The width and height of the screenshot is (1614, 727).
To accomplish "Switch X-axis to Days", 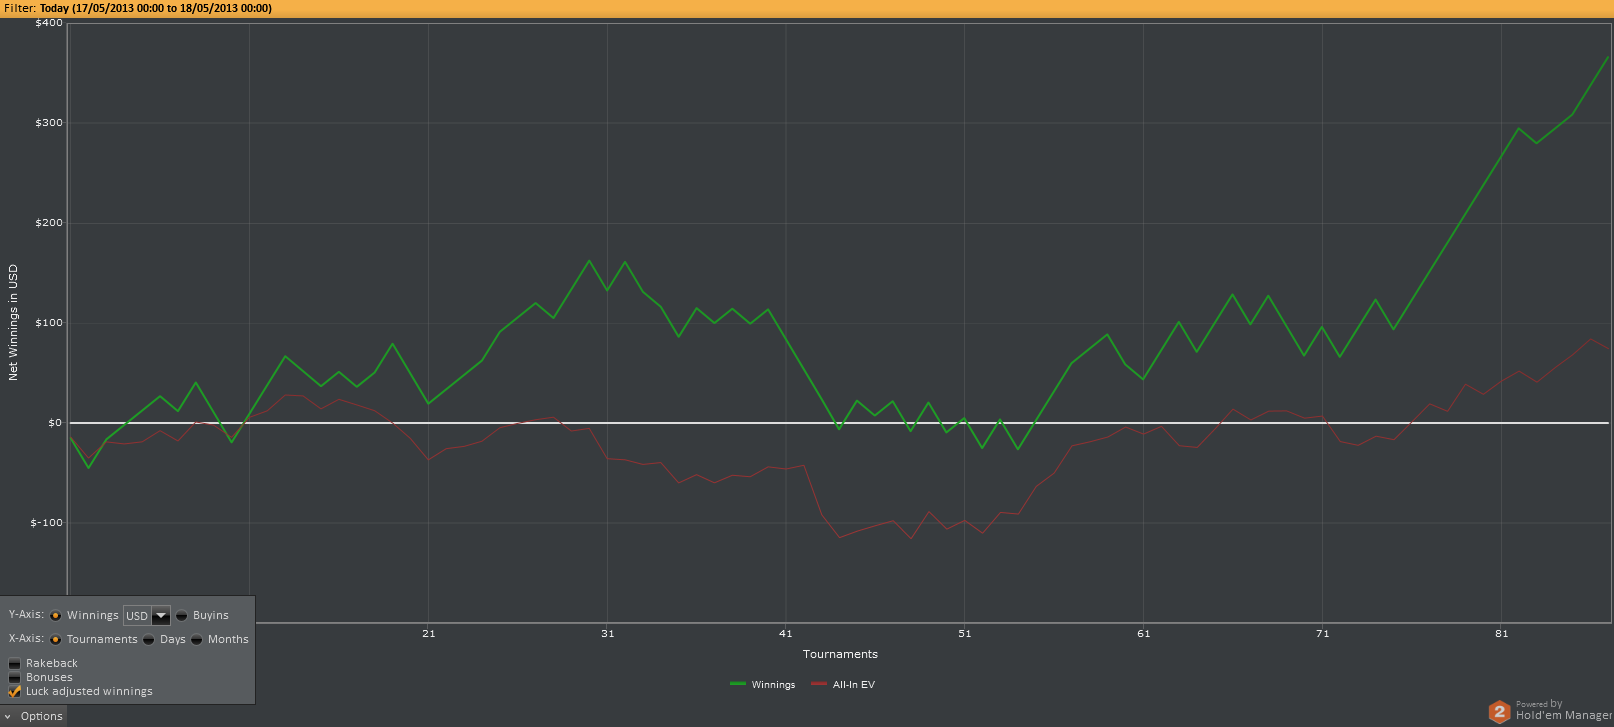I will coord(149,639).
